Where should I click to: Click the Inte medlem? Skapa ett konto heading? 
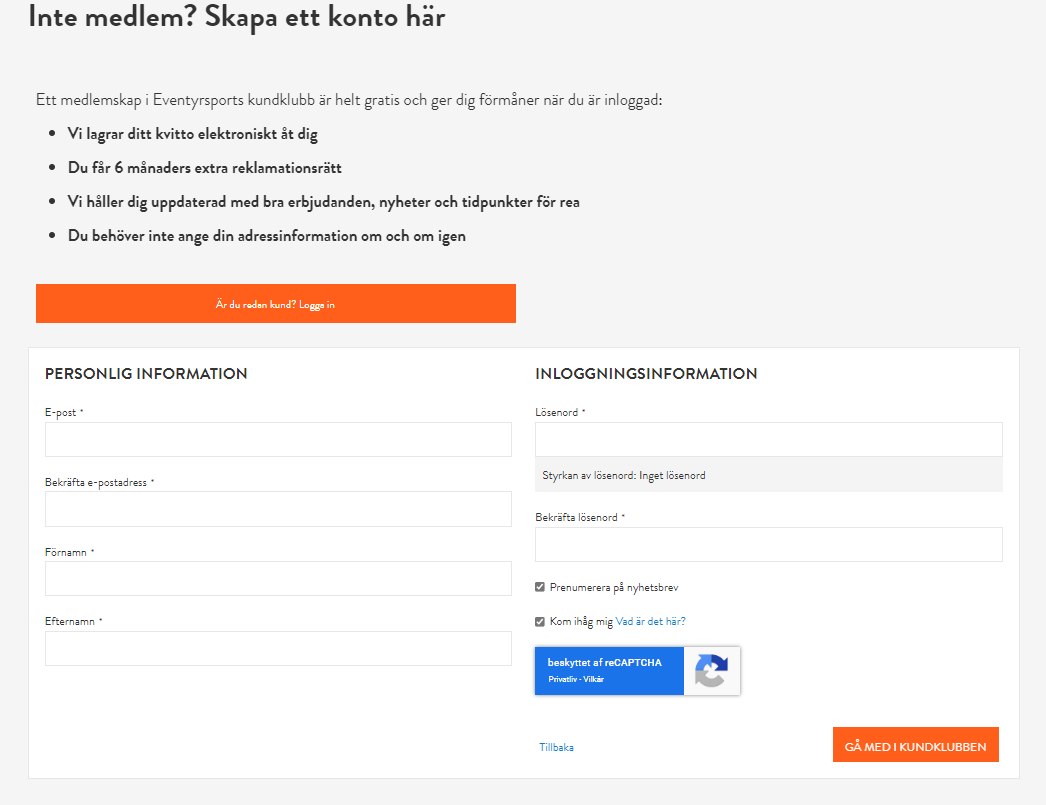pos(237,17)
